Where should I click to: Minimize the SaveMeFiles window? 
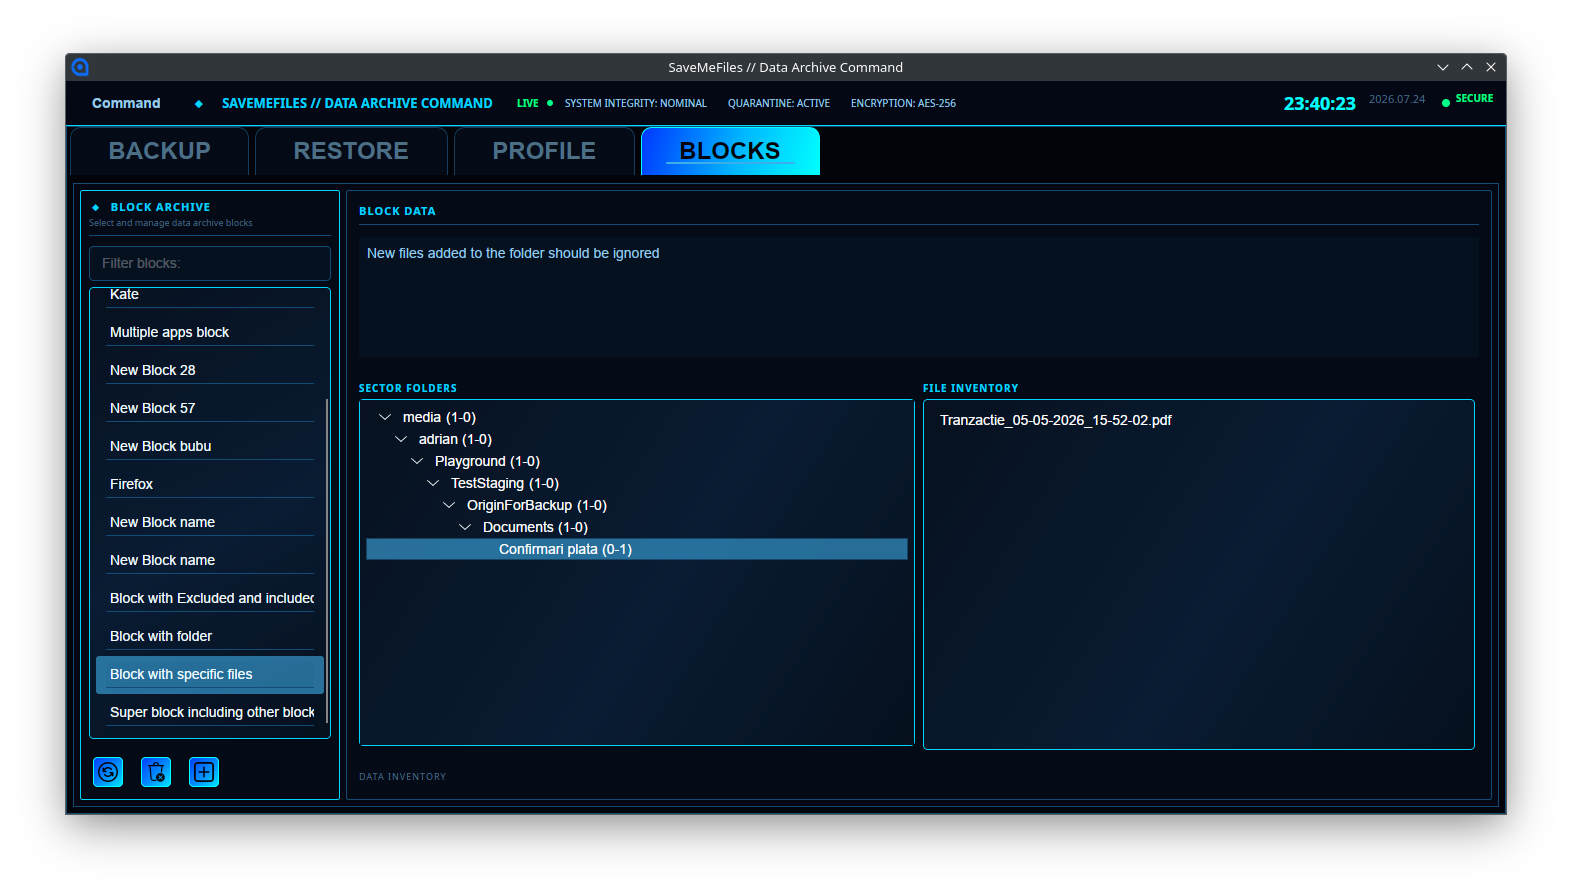tap(1443, 67)
